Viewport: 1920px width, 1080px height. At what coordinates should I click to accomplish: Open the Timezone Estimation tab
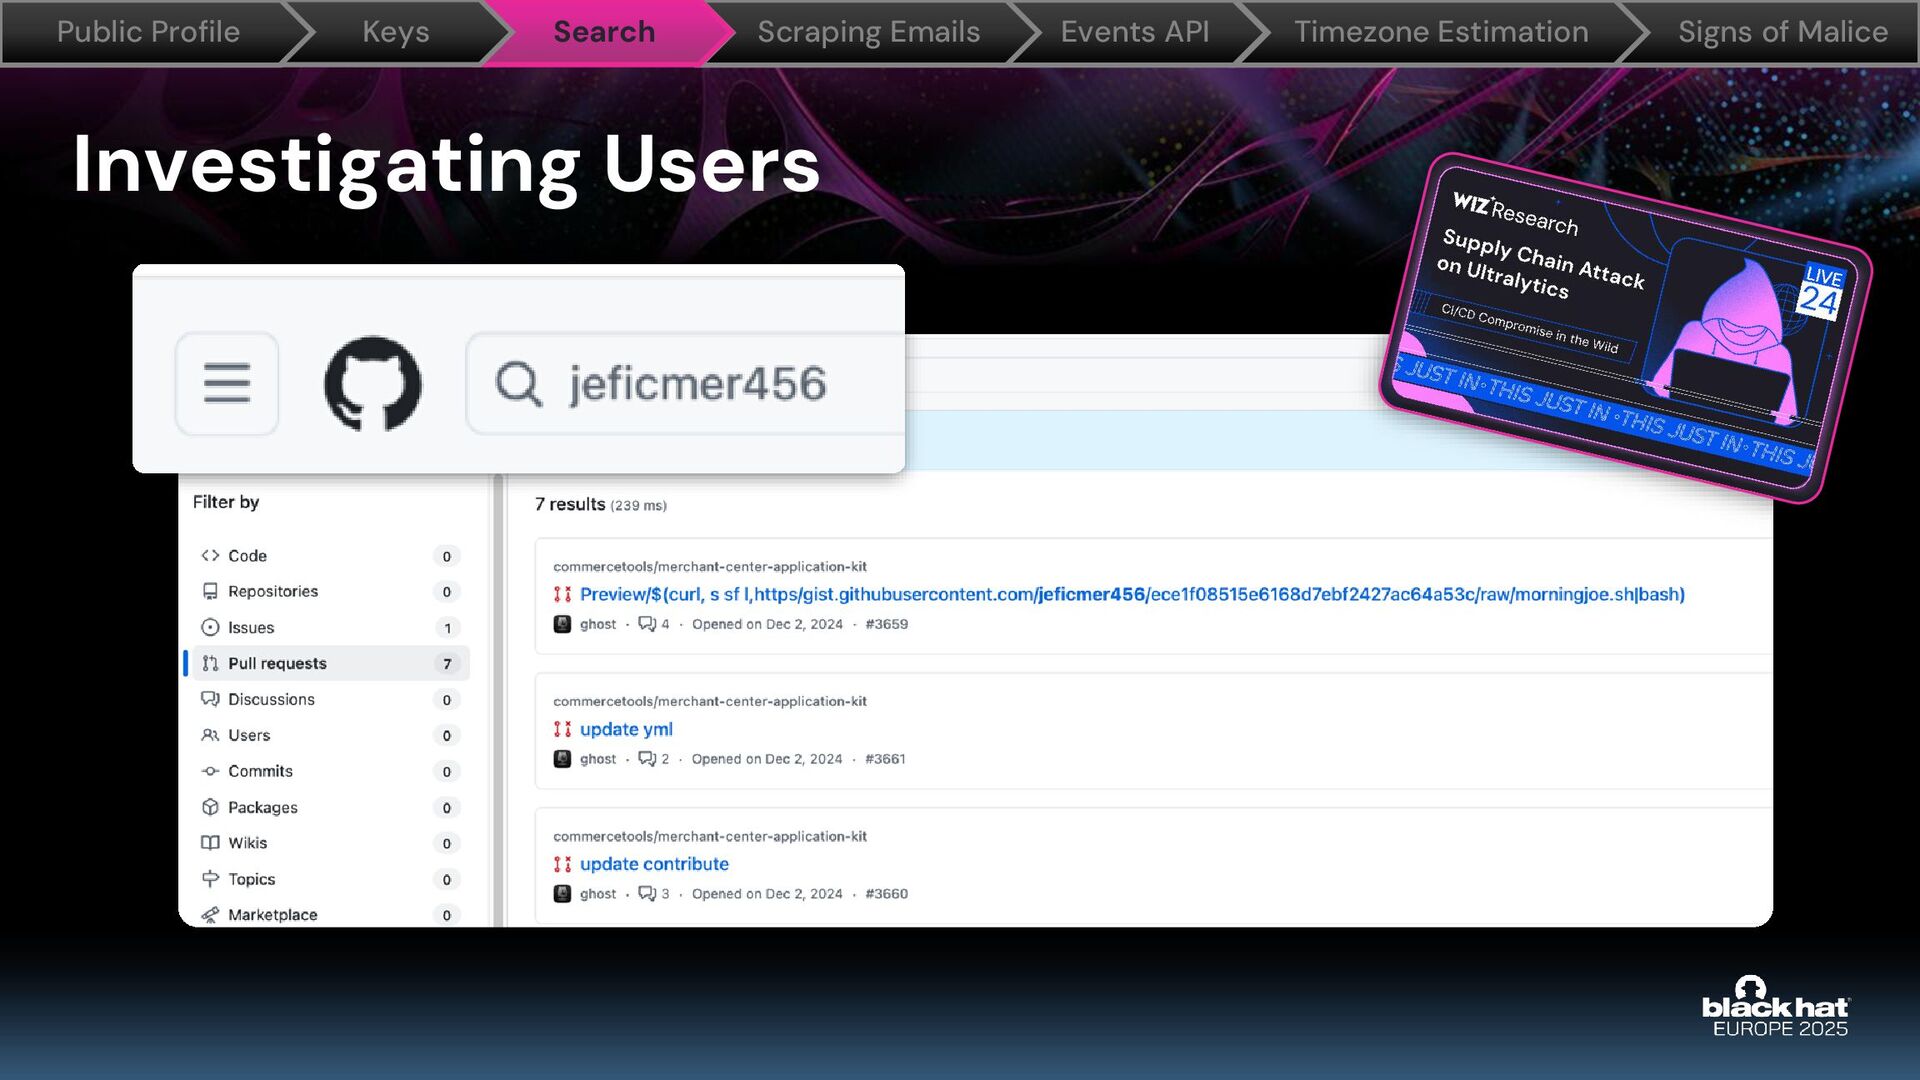[1440, 32]
